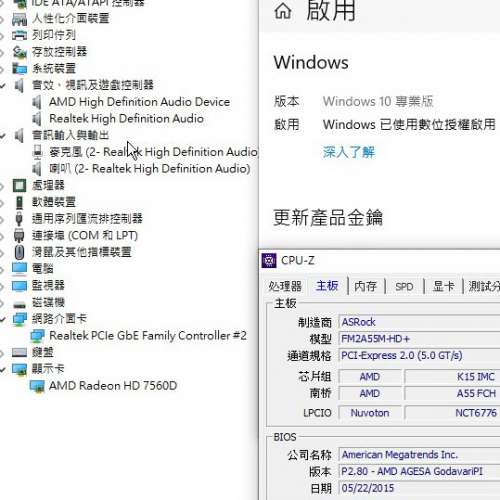Click the keyboard (鍵盤) icon
Image resolution: width=500 pixels, height=500 pixels.
coord(19,352)
